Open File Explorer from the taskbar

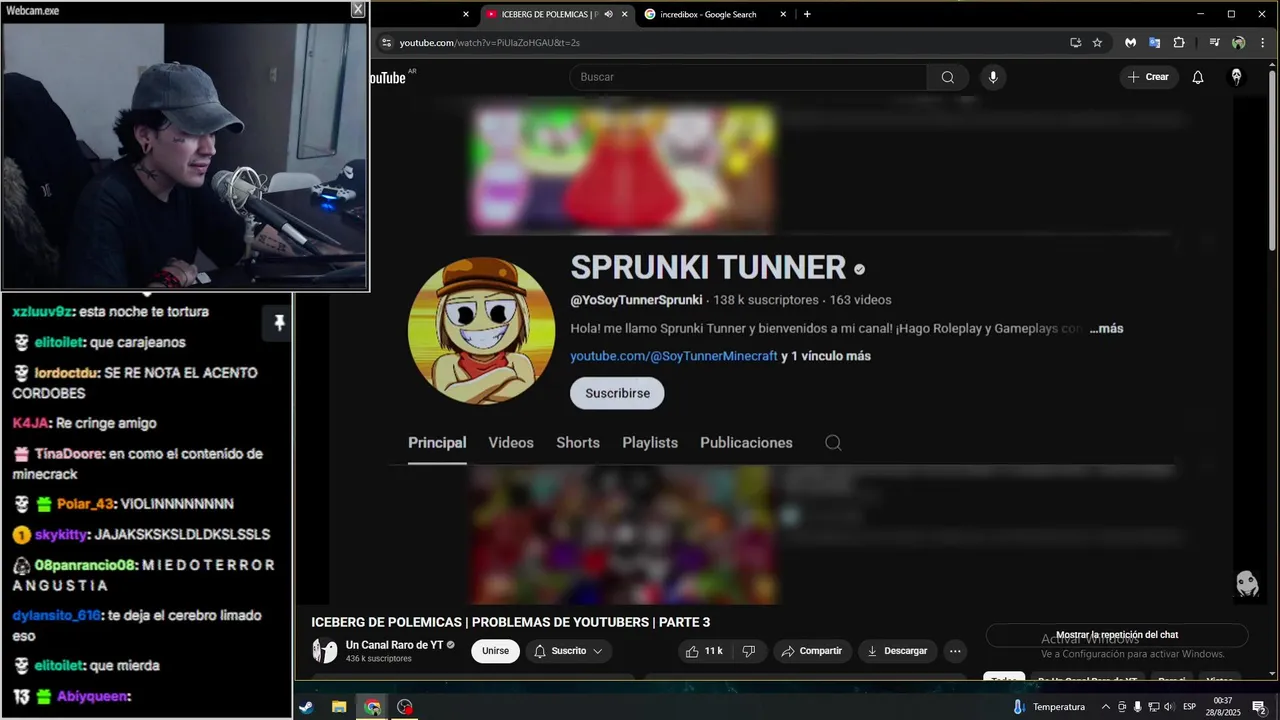pyautogui.click(x=339, y=707)
